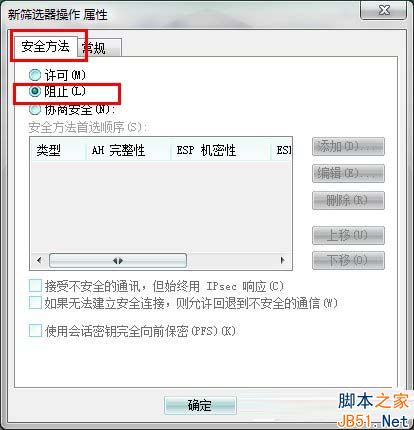Check 如果无法建立安全连接 fallback option
This screenshot has height=430, width=414.
[x=35, y=303]
